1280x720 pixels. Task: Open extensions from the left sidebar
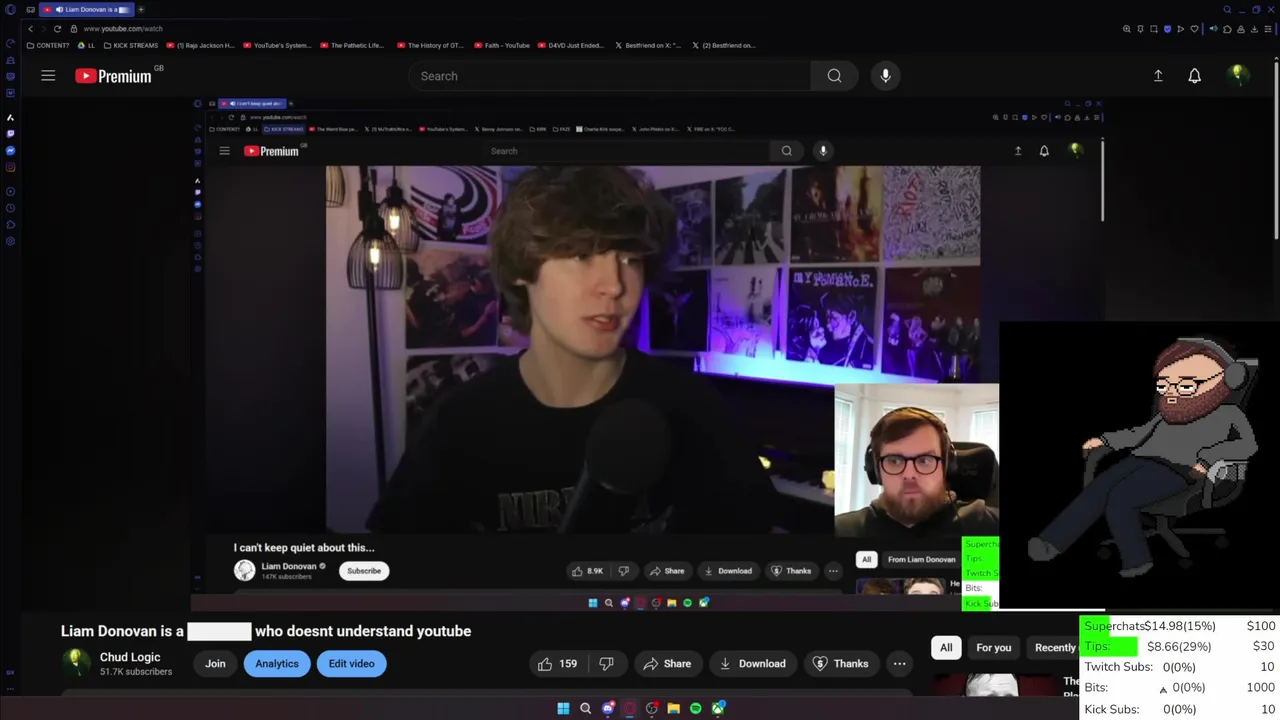pyautogui.click(x=11, y=224)
